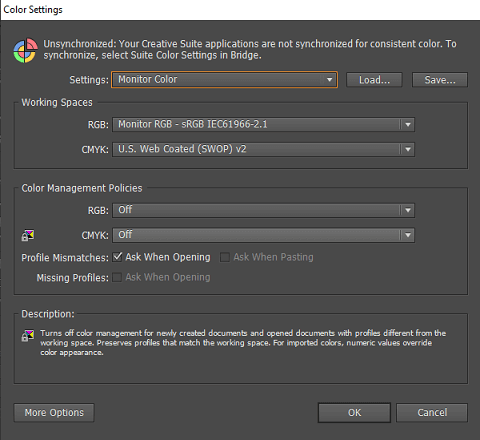Click the lock icon in the Description area

[x=28, y=336]
